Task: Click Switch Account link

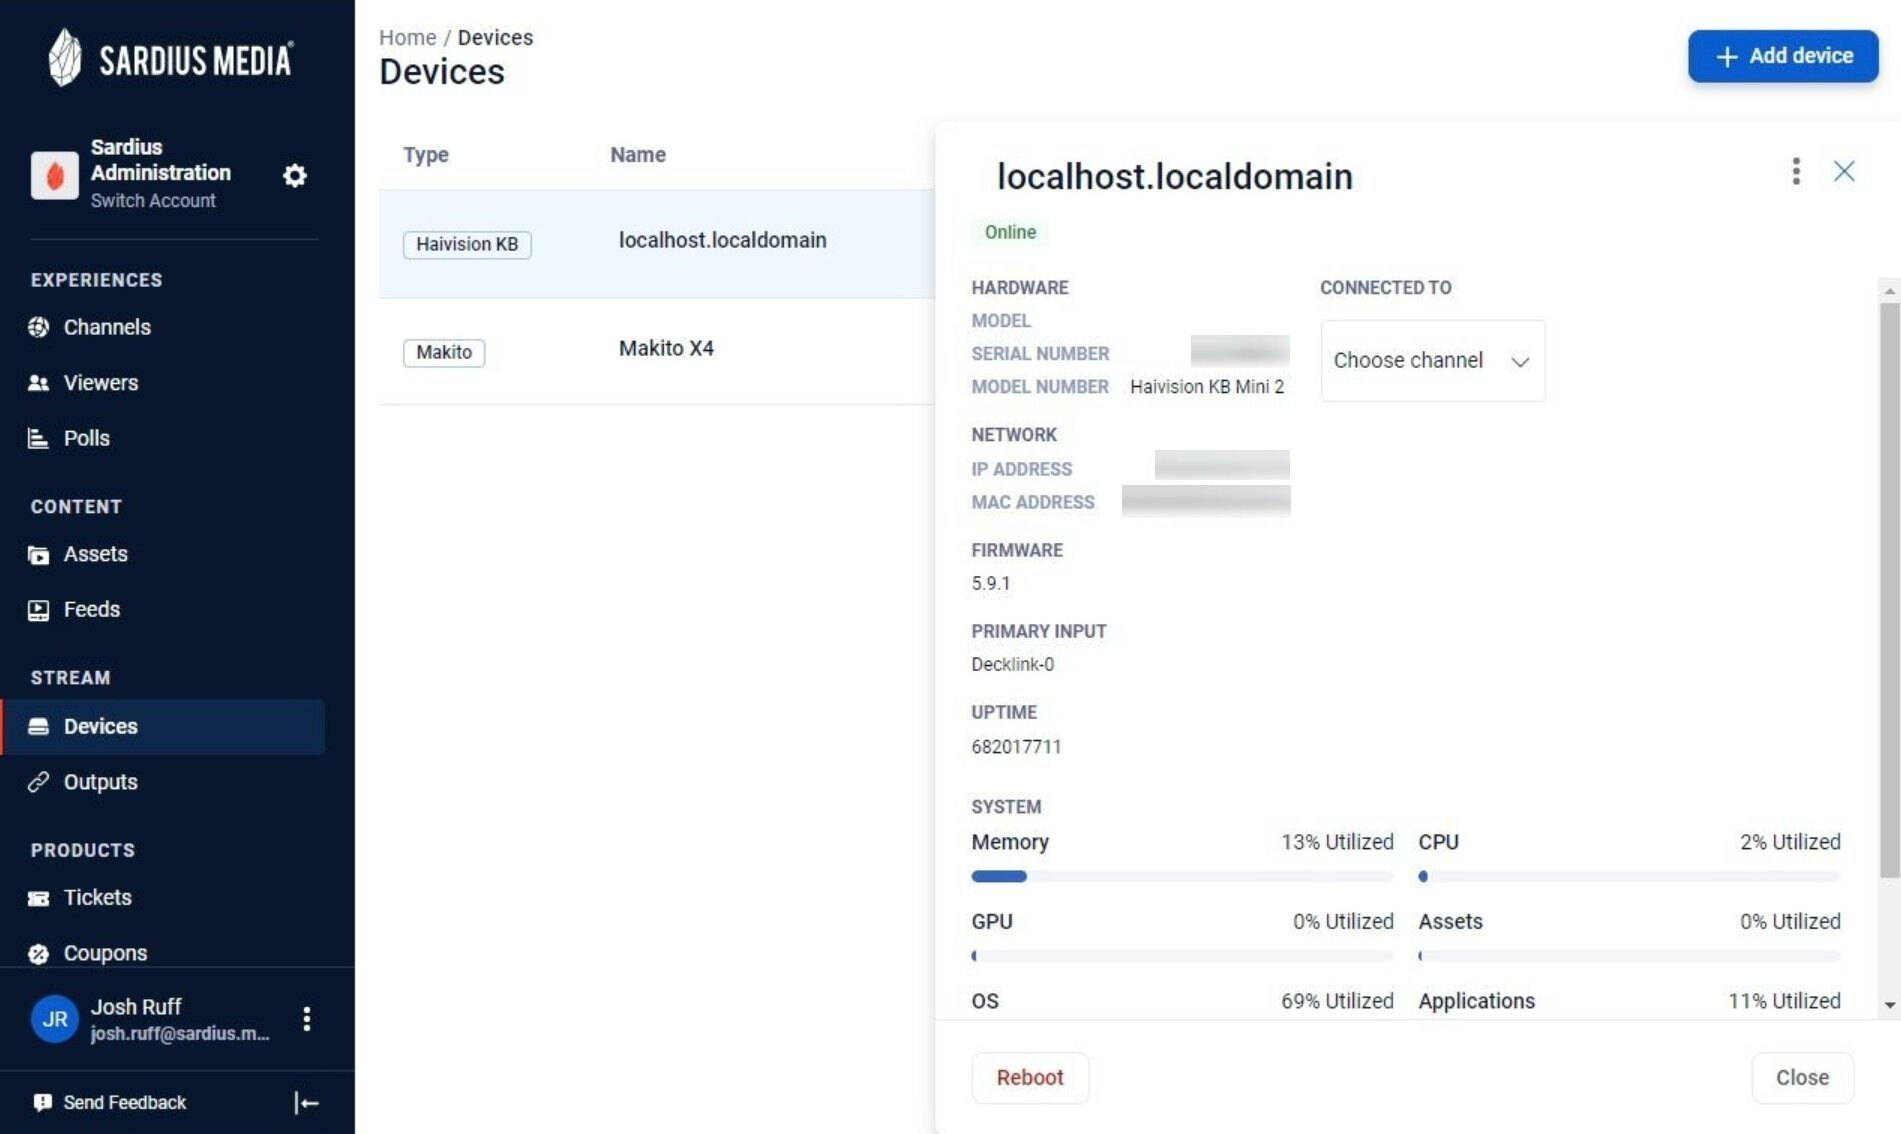Action: click(x=153, y=201)
